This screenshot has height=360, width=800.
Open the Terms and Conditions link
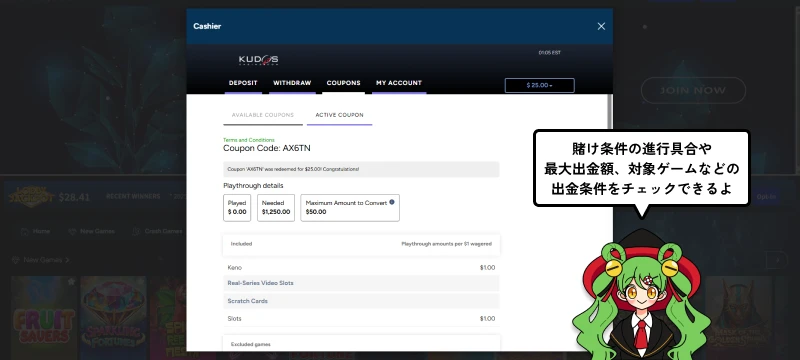[248, 140]
